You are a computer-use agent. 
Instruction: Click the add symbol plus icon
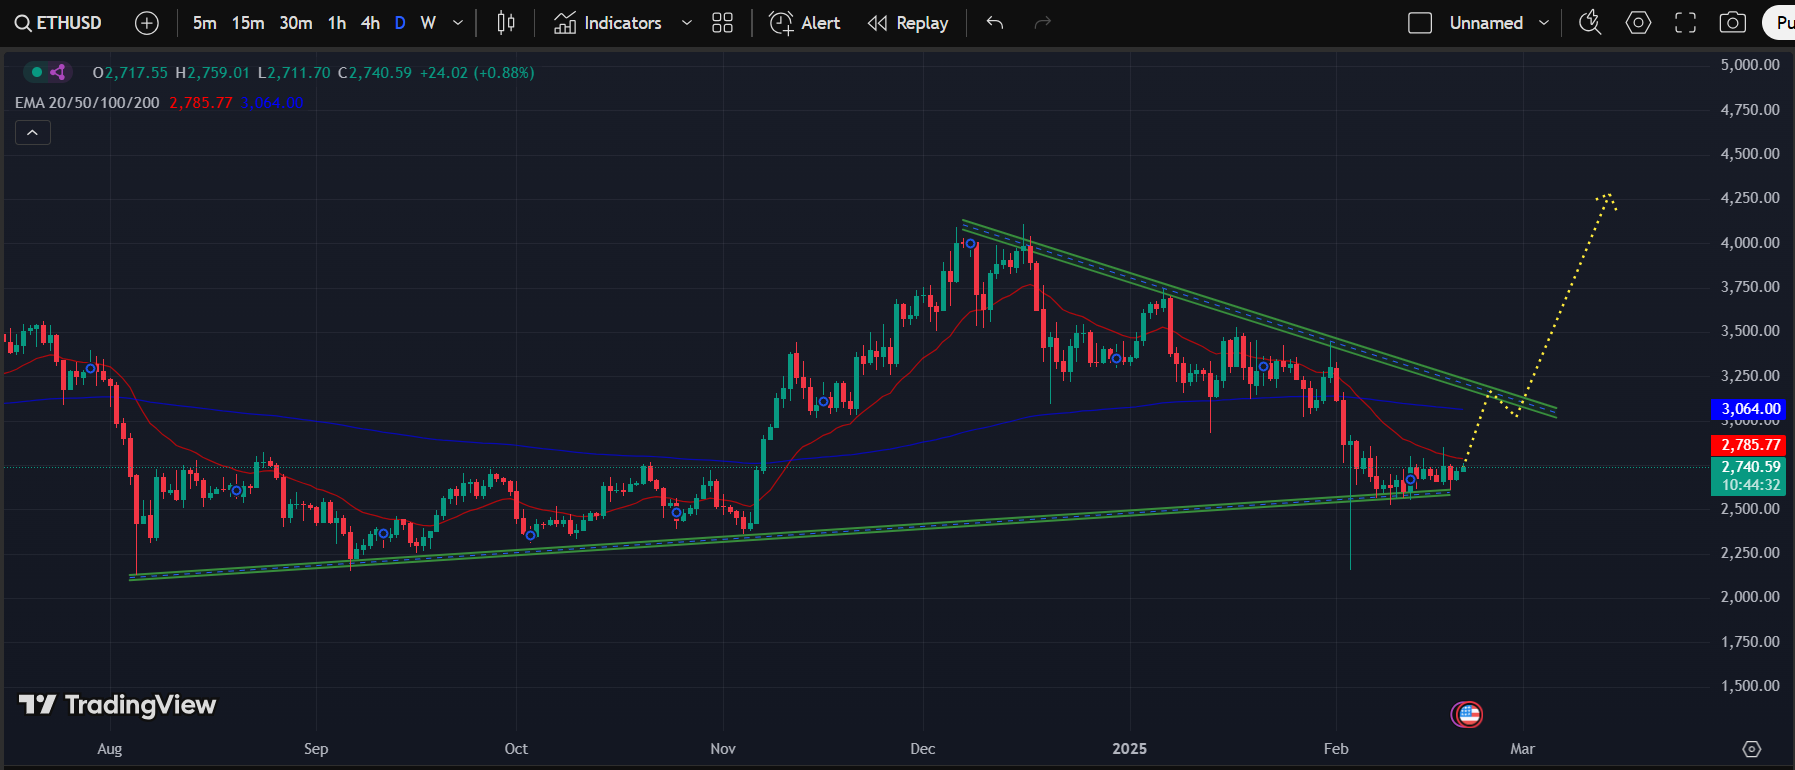(147, 23)
